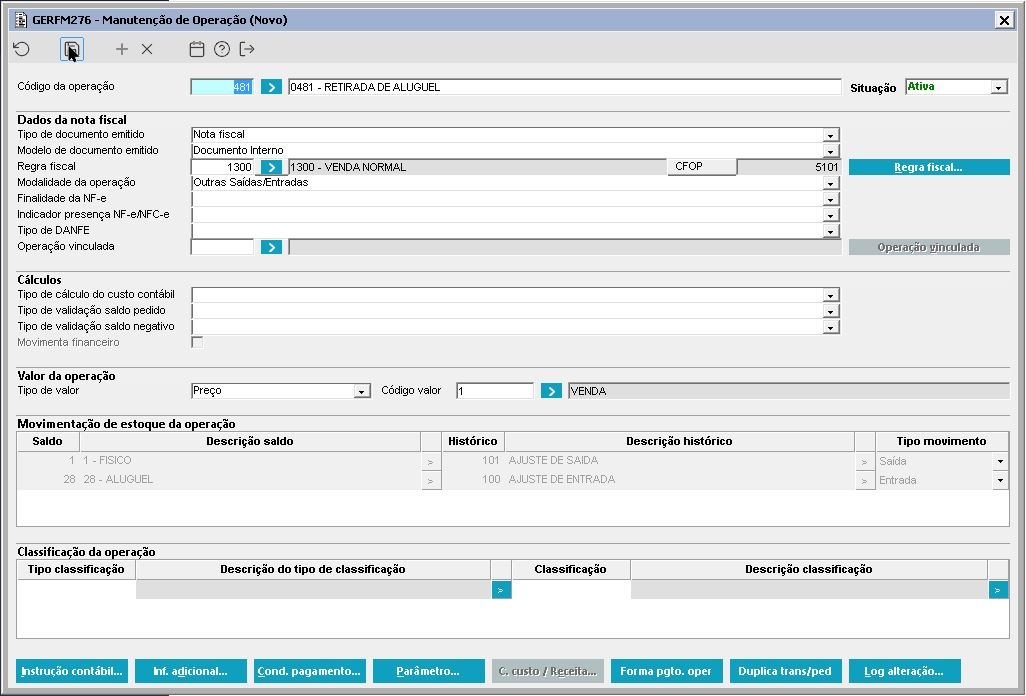Click Descrição histórico column header

[x=679, y=442]
